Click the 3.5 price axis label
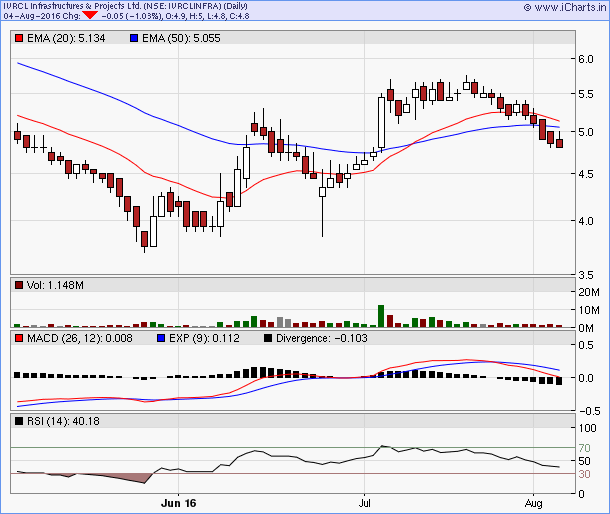This screenshot has height=514, width=610. pyautogui.click(x=585, y=275)
